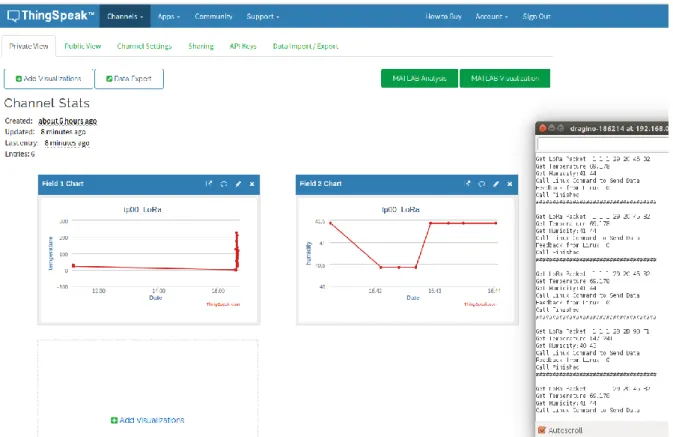Click the Field 2 Chart title
673x437 pixels.
click(321, 184)
